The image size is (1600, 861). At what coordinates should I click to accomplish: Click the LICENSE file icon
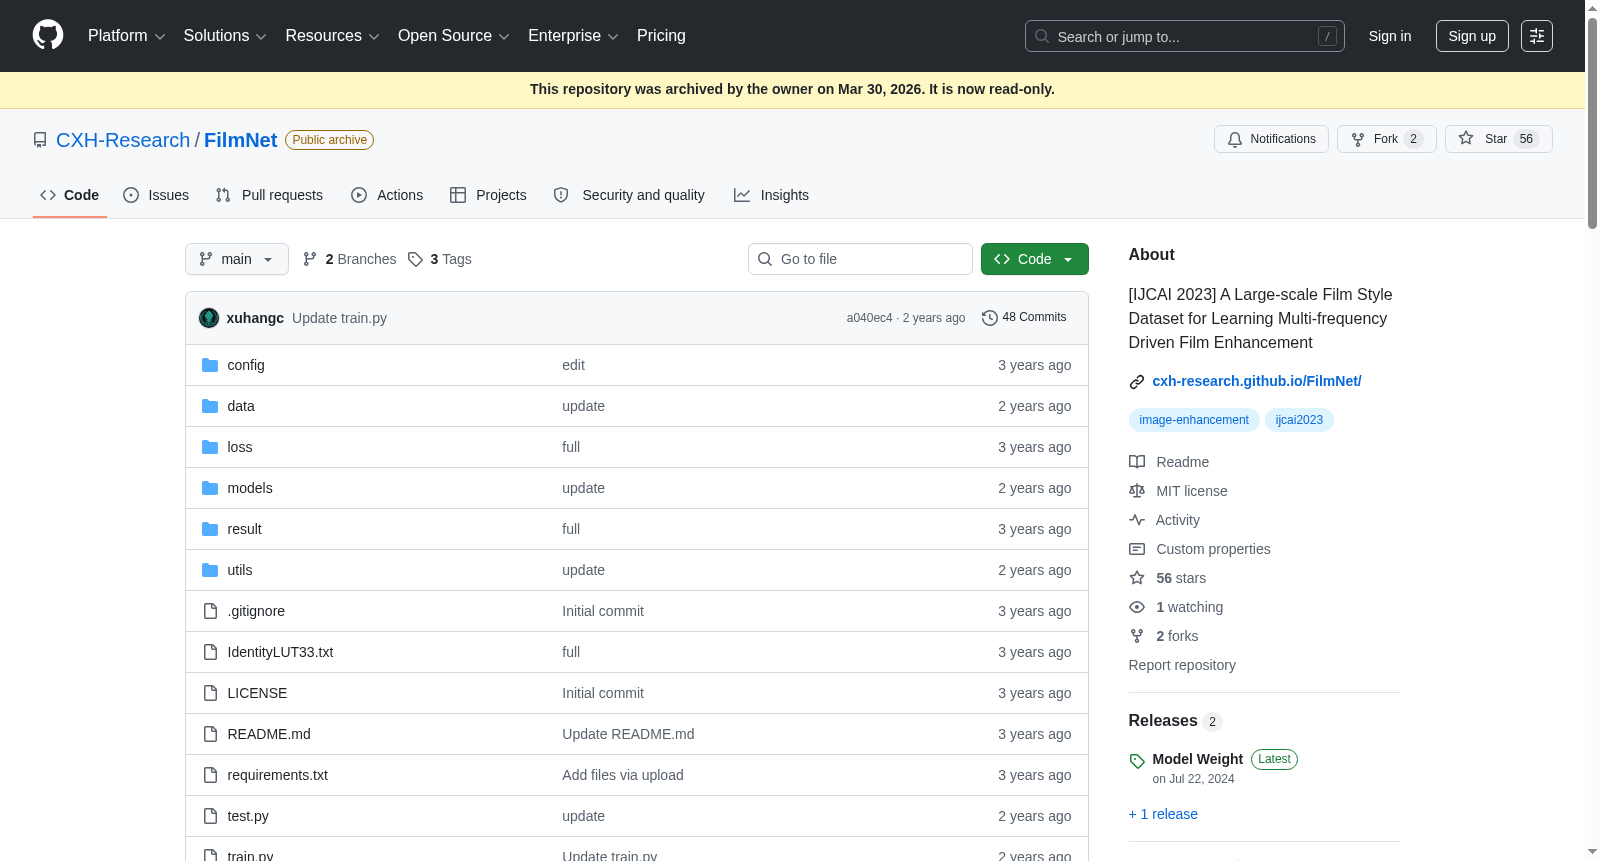click(x=210, y=693)
